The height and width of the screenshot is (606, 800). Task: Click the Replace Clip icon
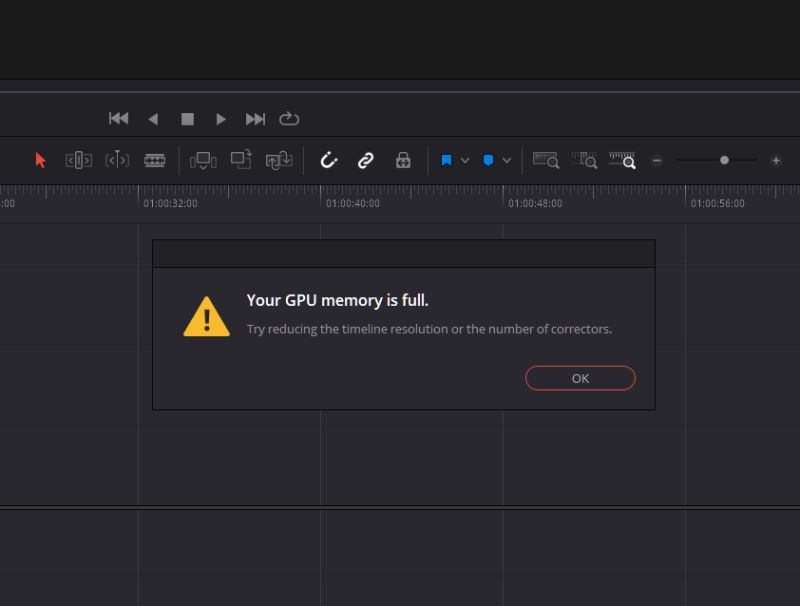(278, 160)
